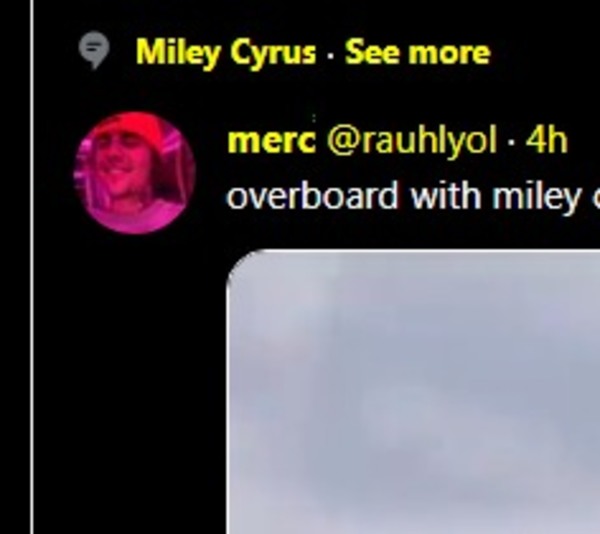
Task: Enlarge the cloudy gray media preview
Action: click(413, 392)
